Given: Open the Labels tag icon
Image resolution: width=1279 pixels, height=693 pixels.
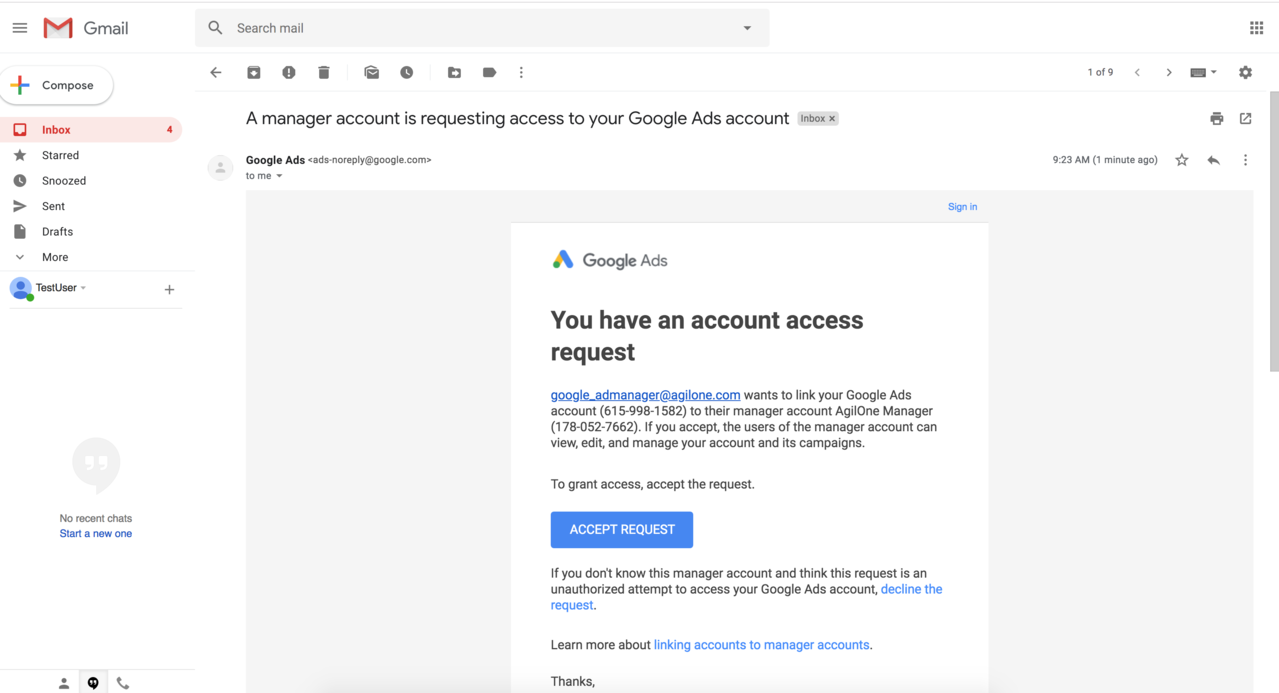Looking at the screenshot, I should tap(489, 73).
